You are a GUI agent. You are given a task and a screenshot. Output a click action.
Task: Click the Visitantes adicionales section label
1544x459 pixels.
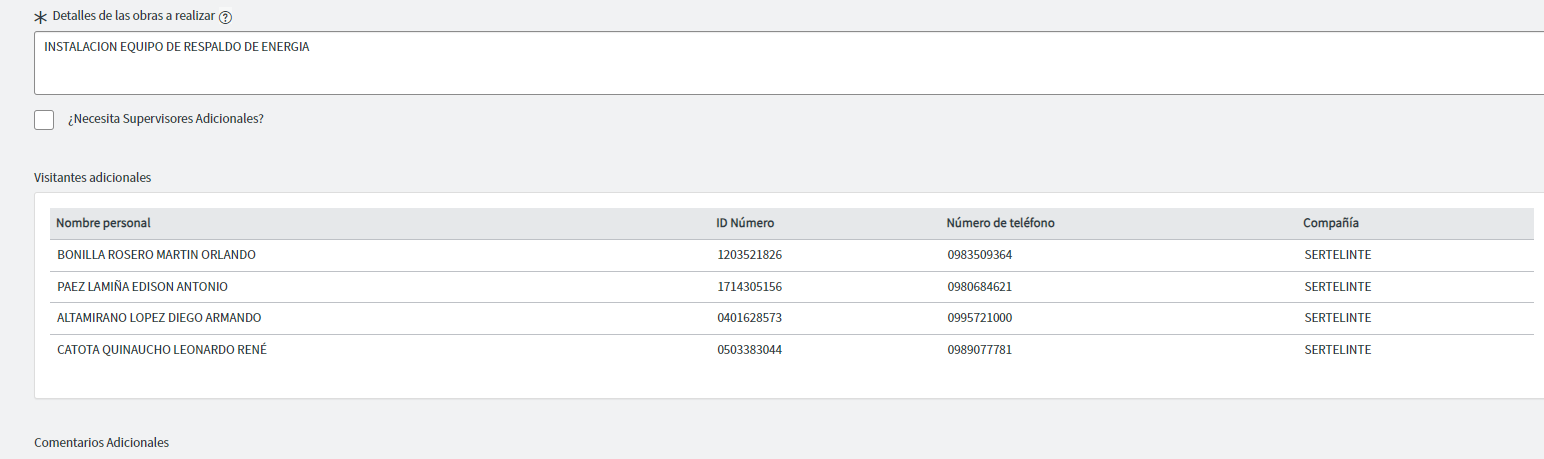(x=92, y=177)
